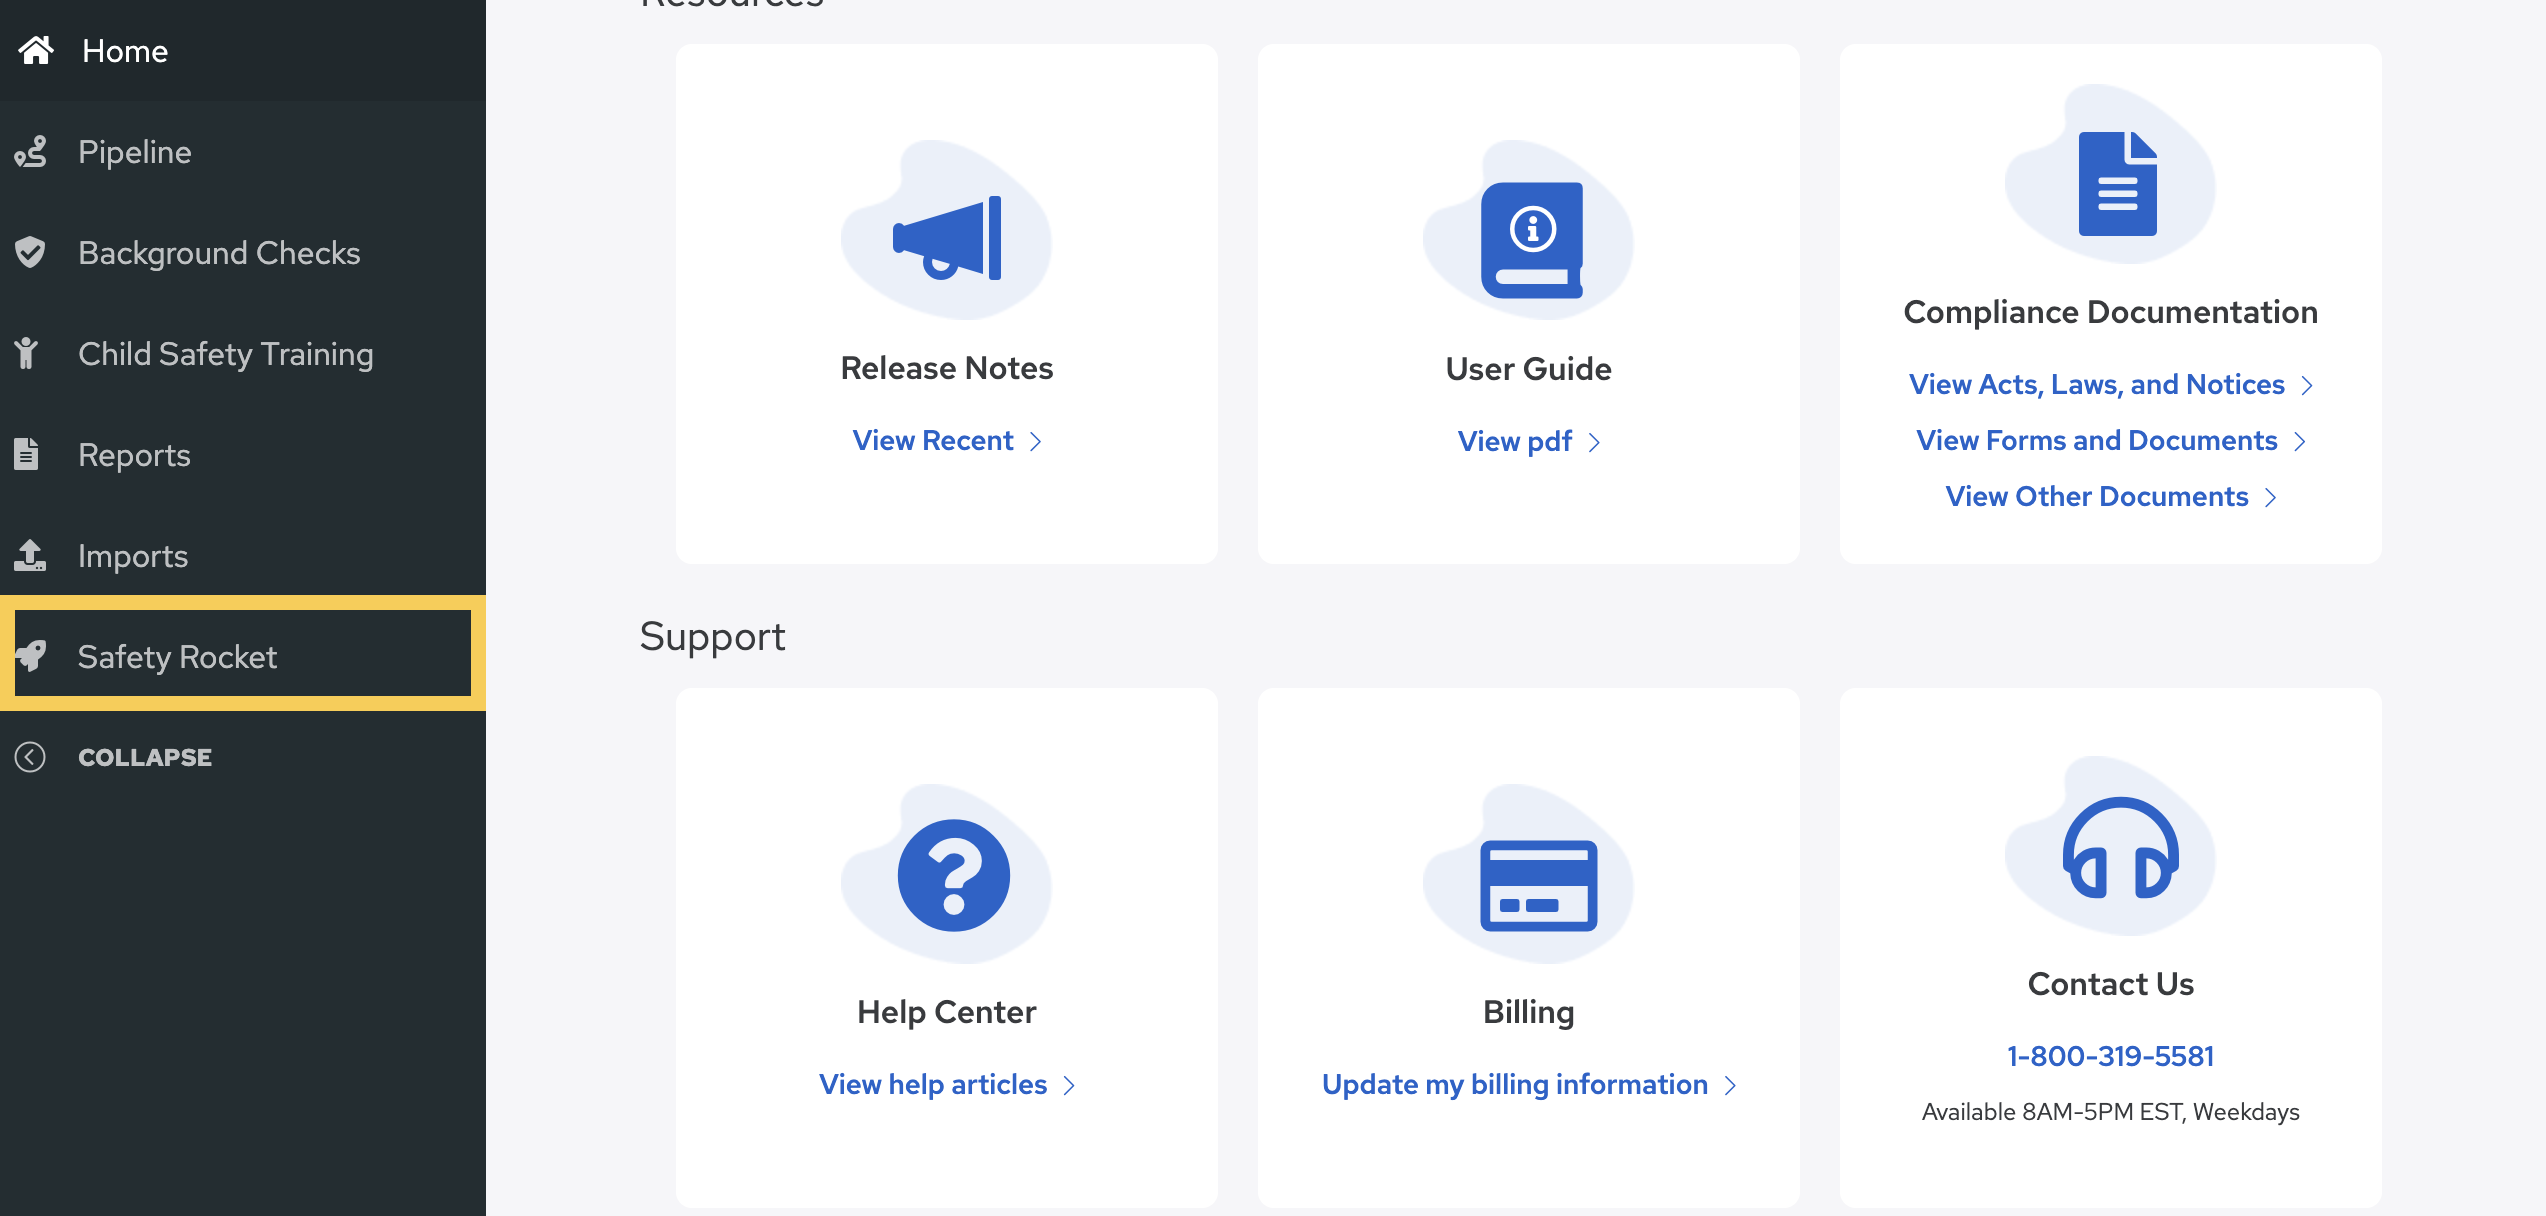Go to Pipeline in the sidebar
The width and height of the screenshot is (2546, 1216).
tap(243, 151)
